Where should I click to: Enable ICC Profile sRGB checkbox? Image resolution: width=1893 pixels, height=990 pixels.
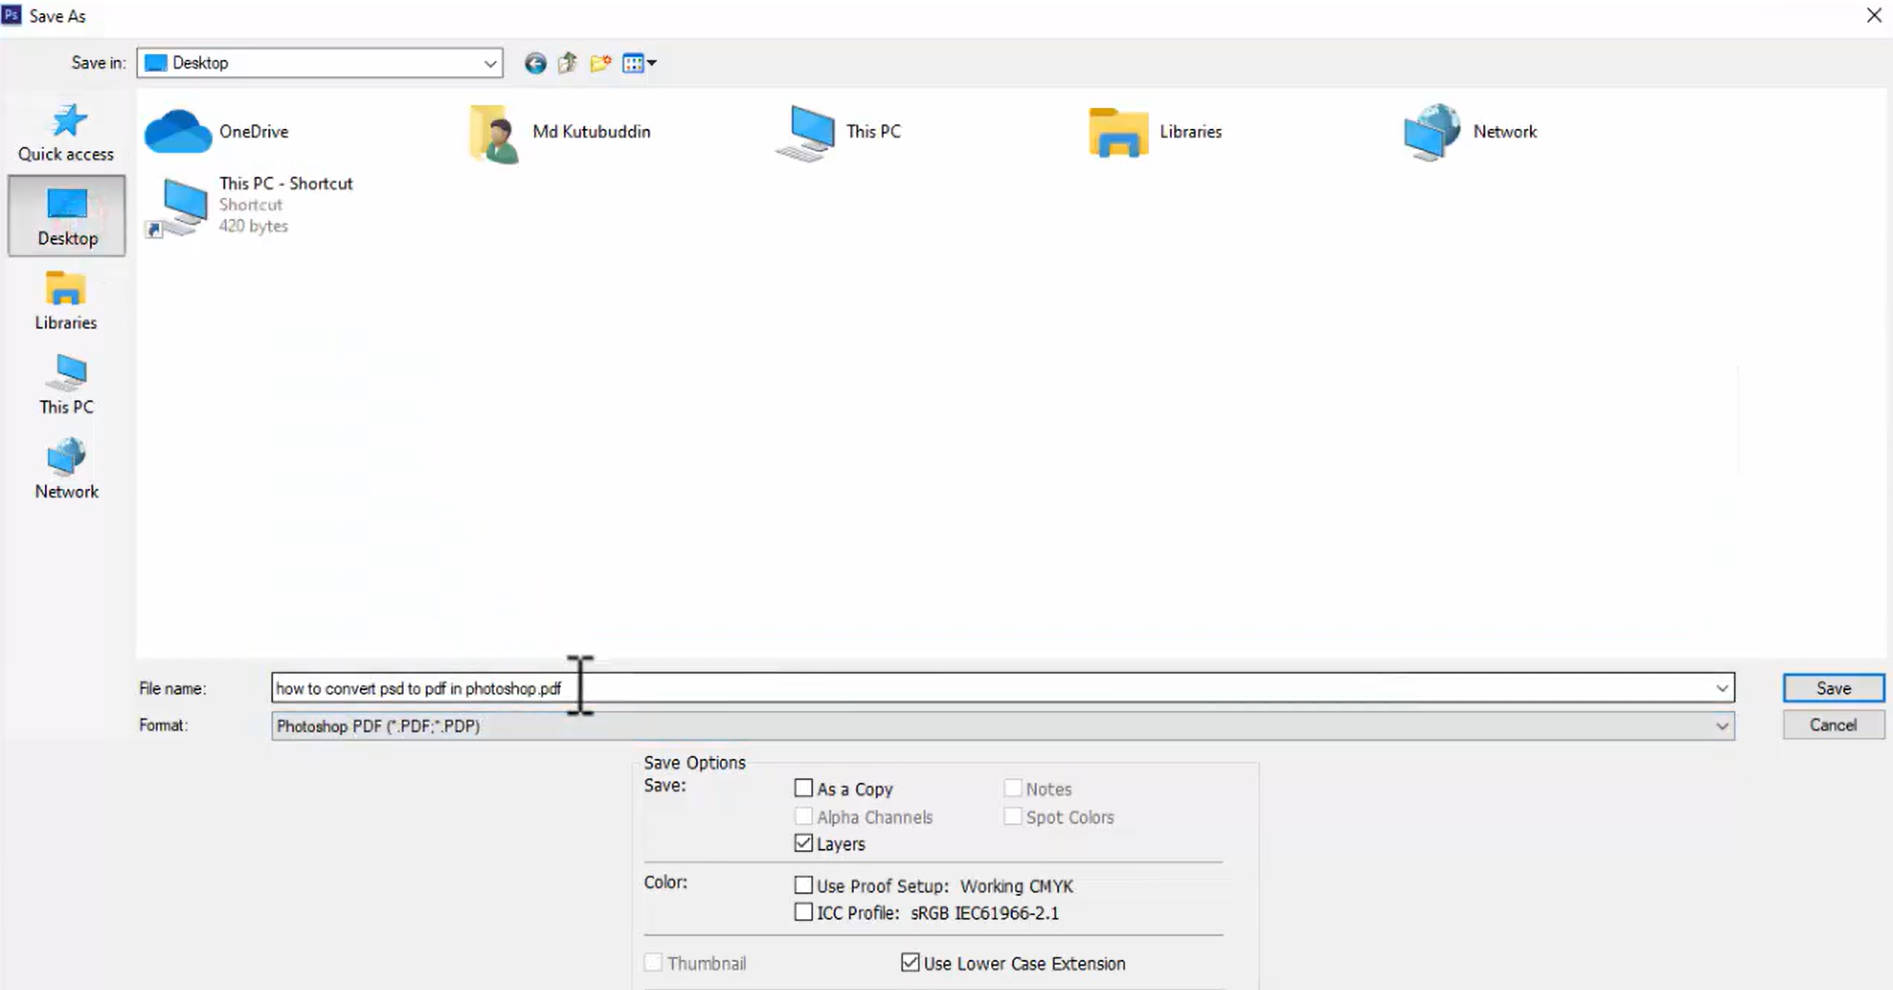(x=803, y=912)
